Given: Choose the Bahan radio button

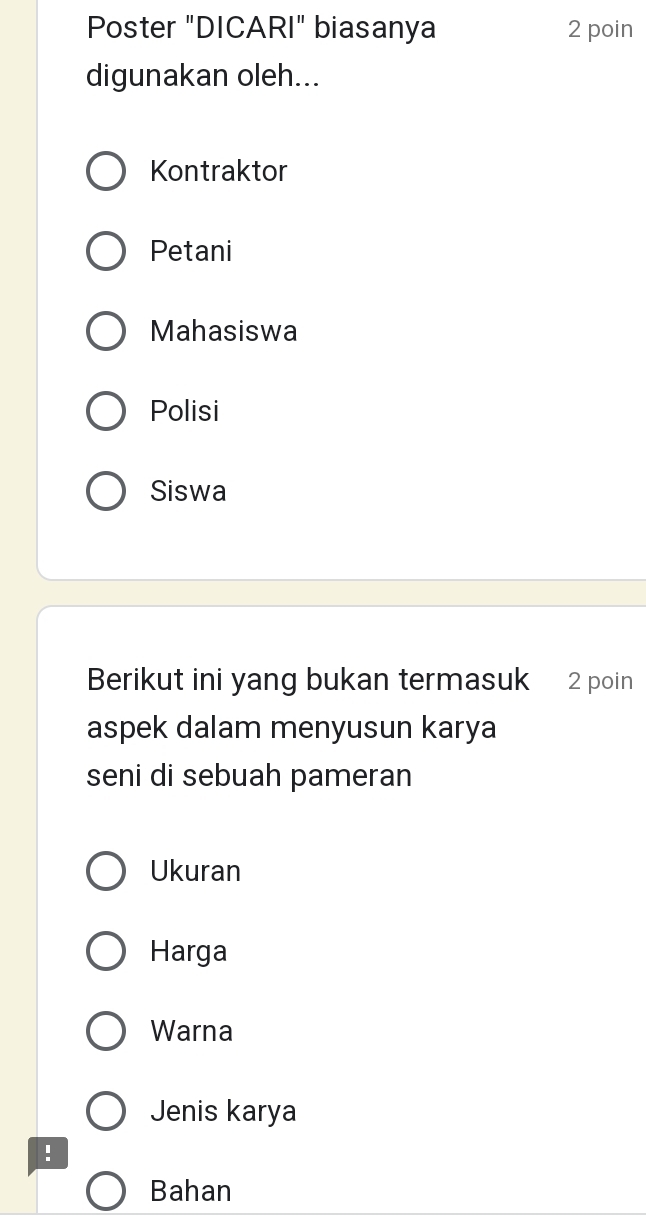Looking at the screenshot, I should coord(106,1191).
